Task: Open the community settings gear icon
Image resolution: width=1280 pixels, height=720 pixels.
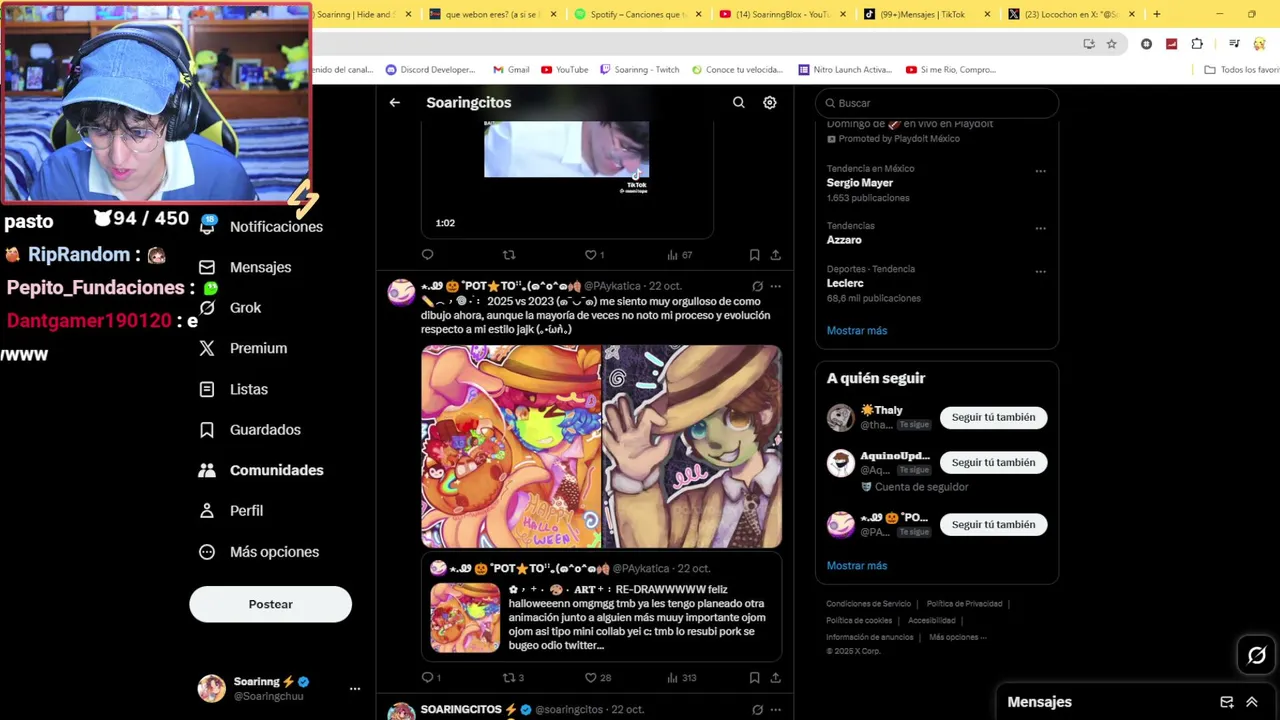Action: [770, 102]
